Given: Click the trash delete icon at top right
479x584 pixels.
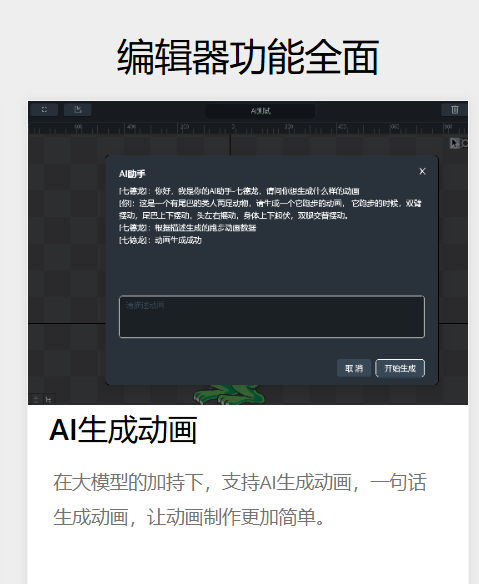Looking at the screenshot, I should tap(454, 110).
